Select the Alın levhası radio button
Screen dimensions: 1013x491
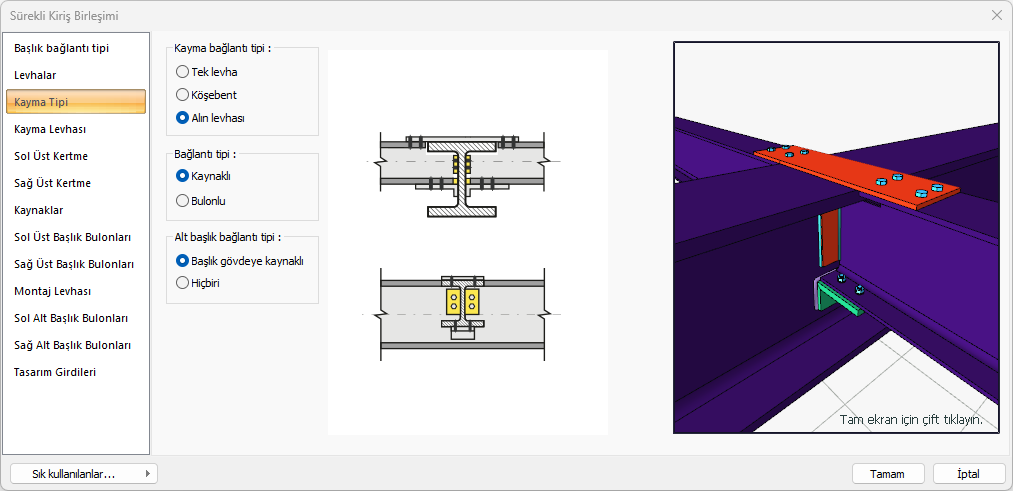point(211,118)
